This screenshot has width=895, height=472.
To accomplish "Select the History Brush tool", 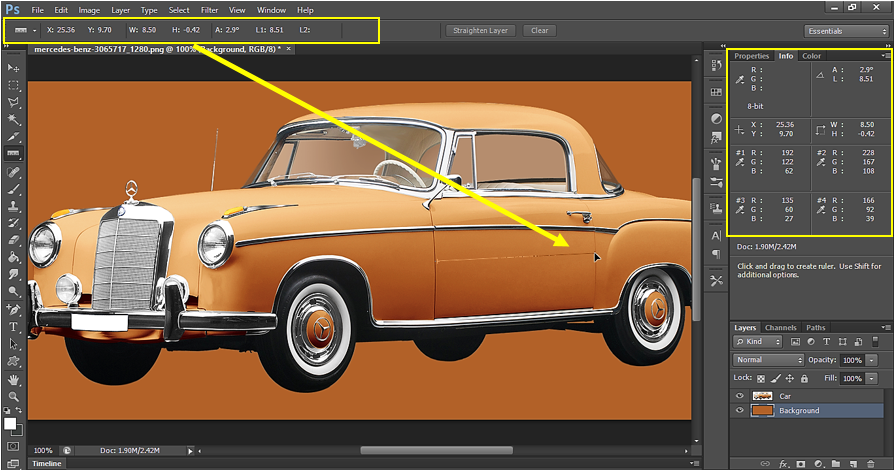I will [14, 223].
